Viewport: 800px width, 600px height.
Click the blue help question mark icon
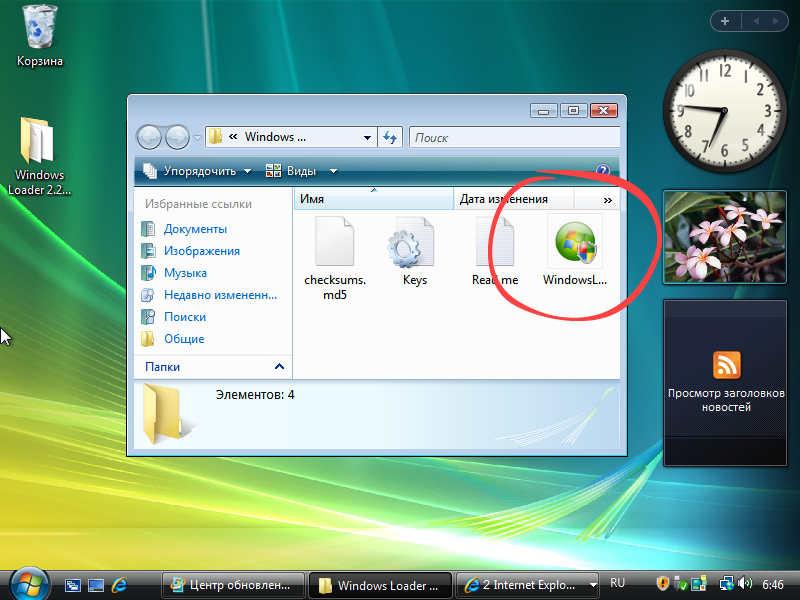(x=603, y=170)
